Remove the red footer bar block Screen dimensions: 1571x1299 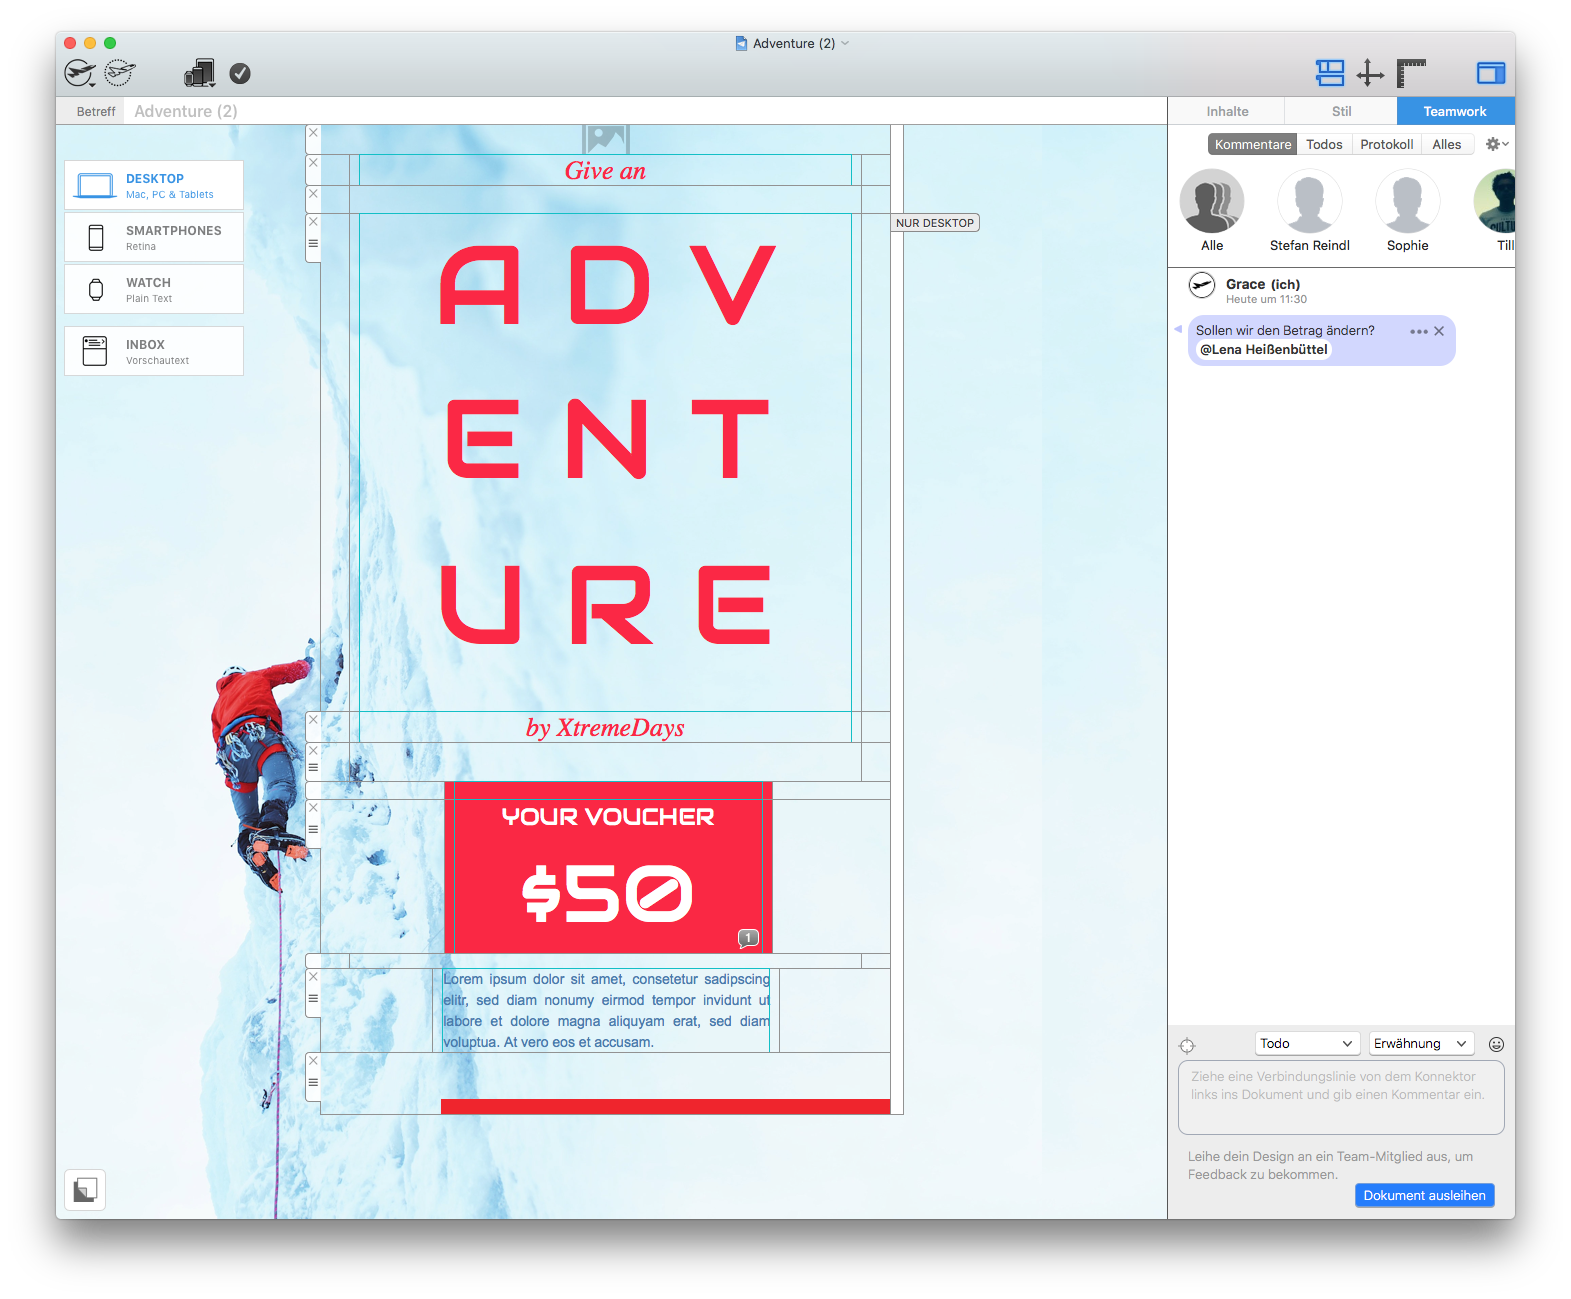313,1061
